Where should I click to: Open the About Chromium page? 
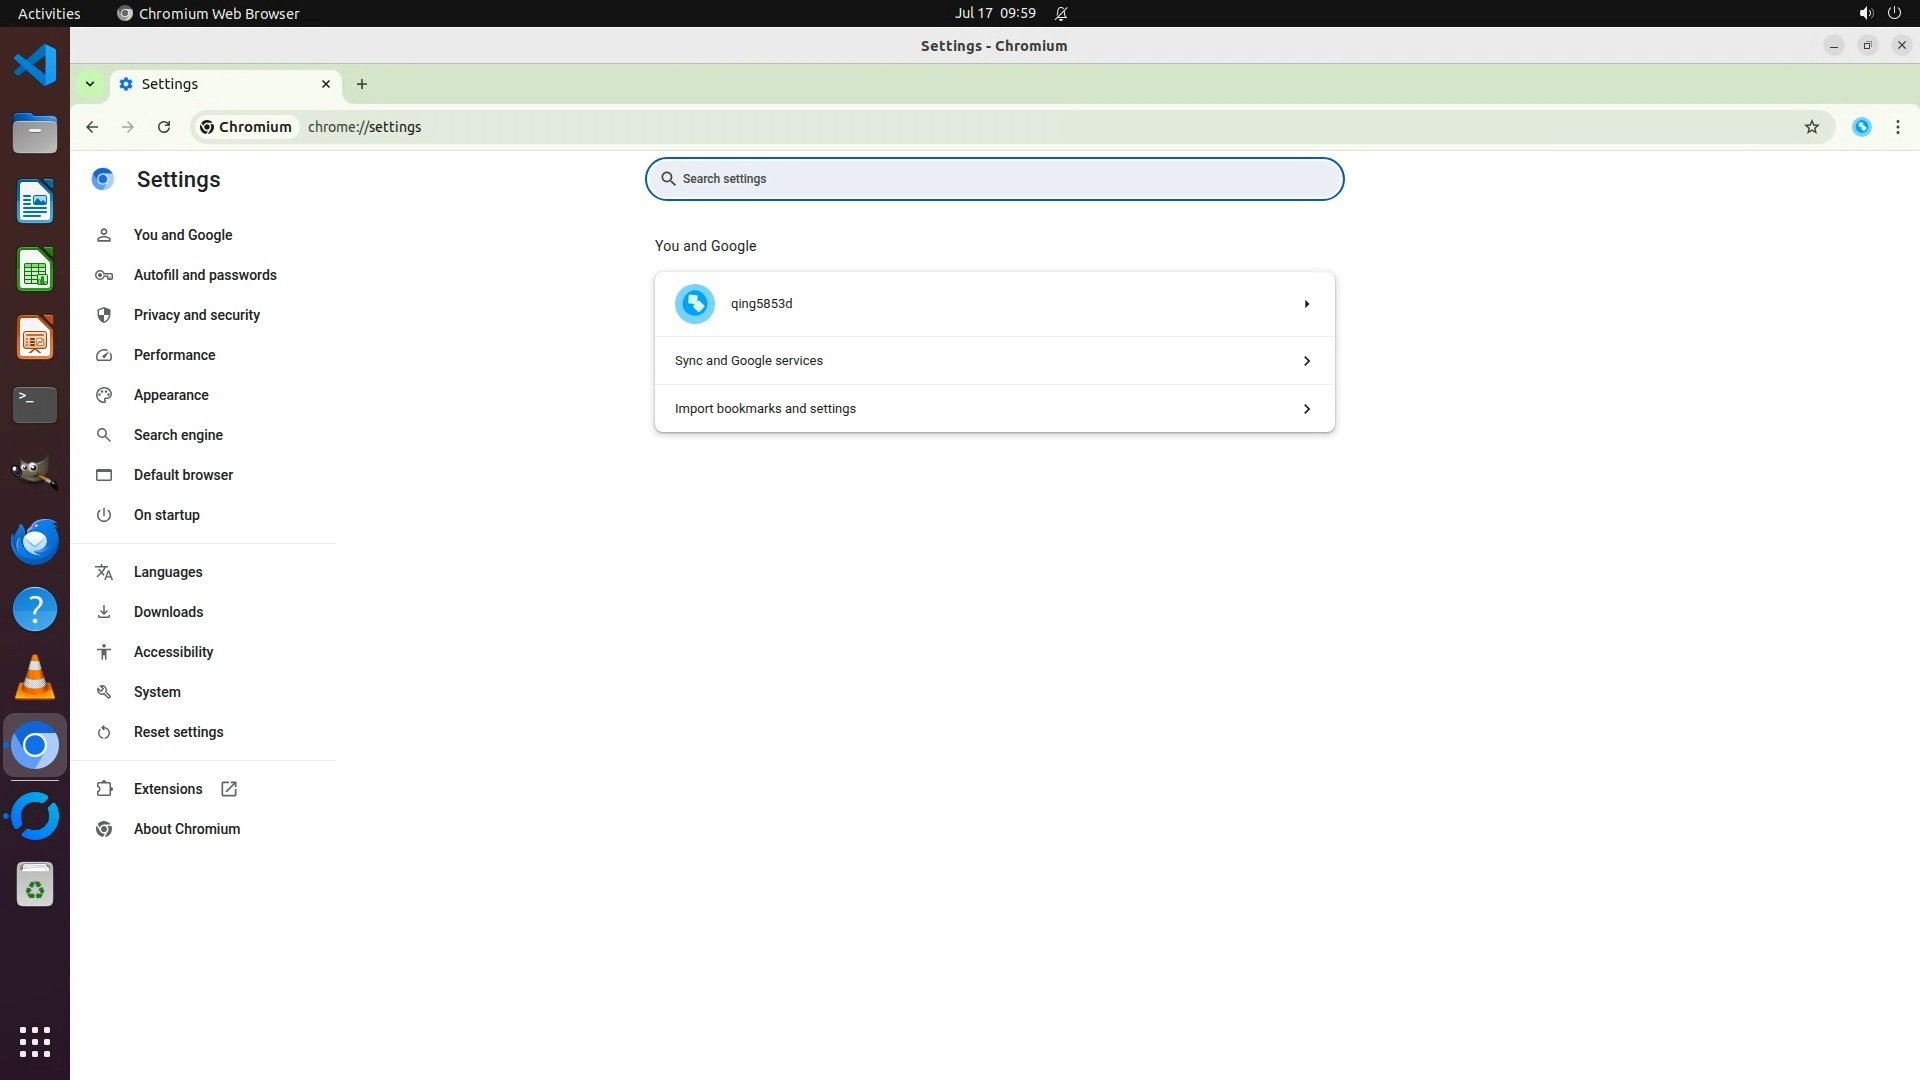pyautogui.click(x=187, y=829)
